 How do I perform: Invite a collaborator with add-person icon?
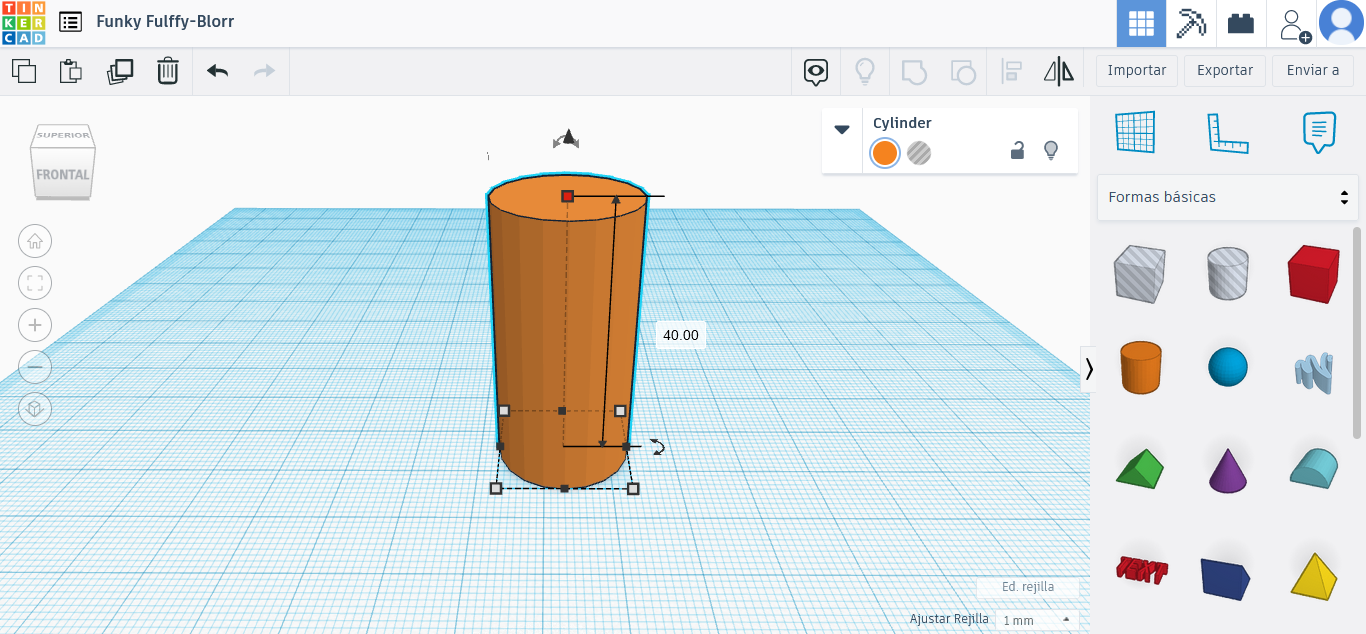[x=1295, y=24]
